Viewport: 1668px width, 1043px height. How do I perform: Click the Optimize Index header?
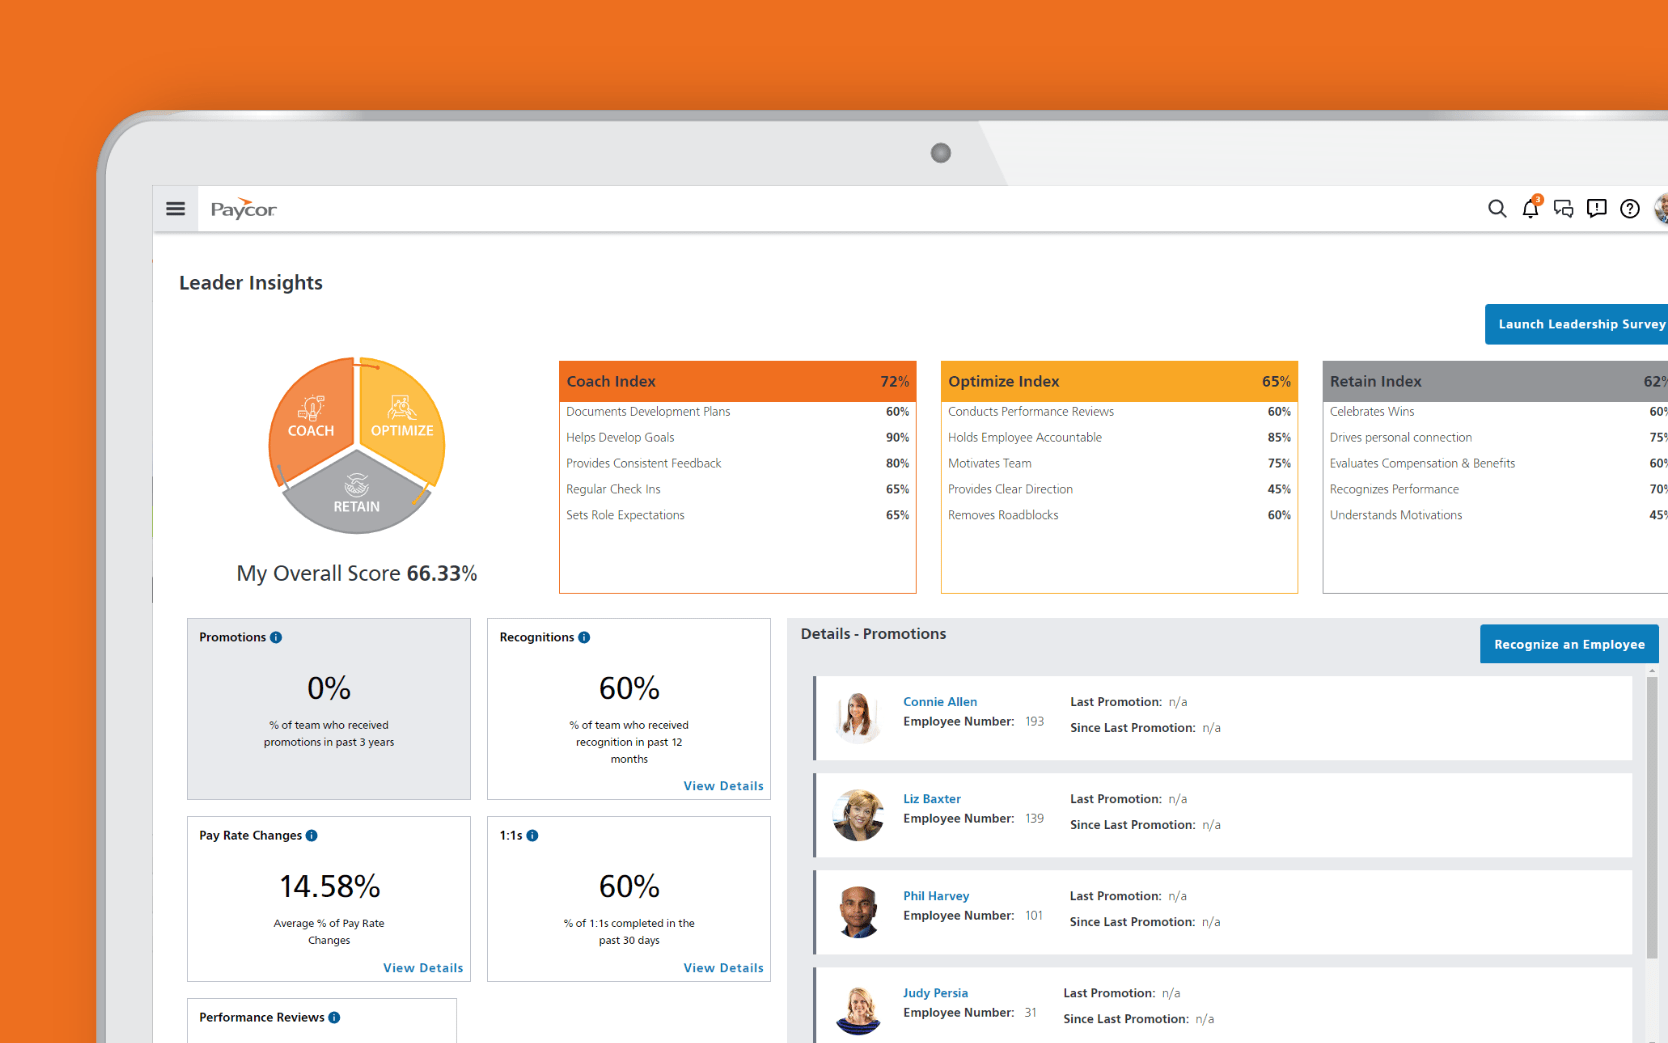[x=1119, y=381]
